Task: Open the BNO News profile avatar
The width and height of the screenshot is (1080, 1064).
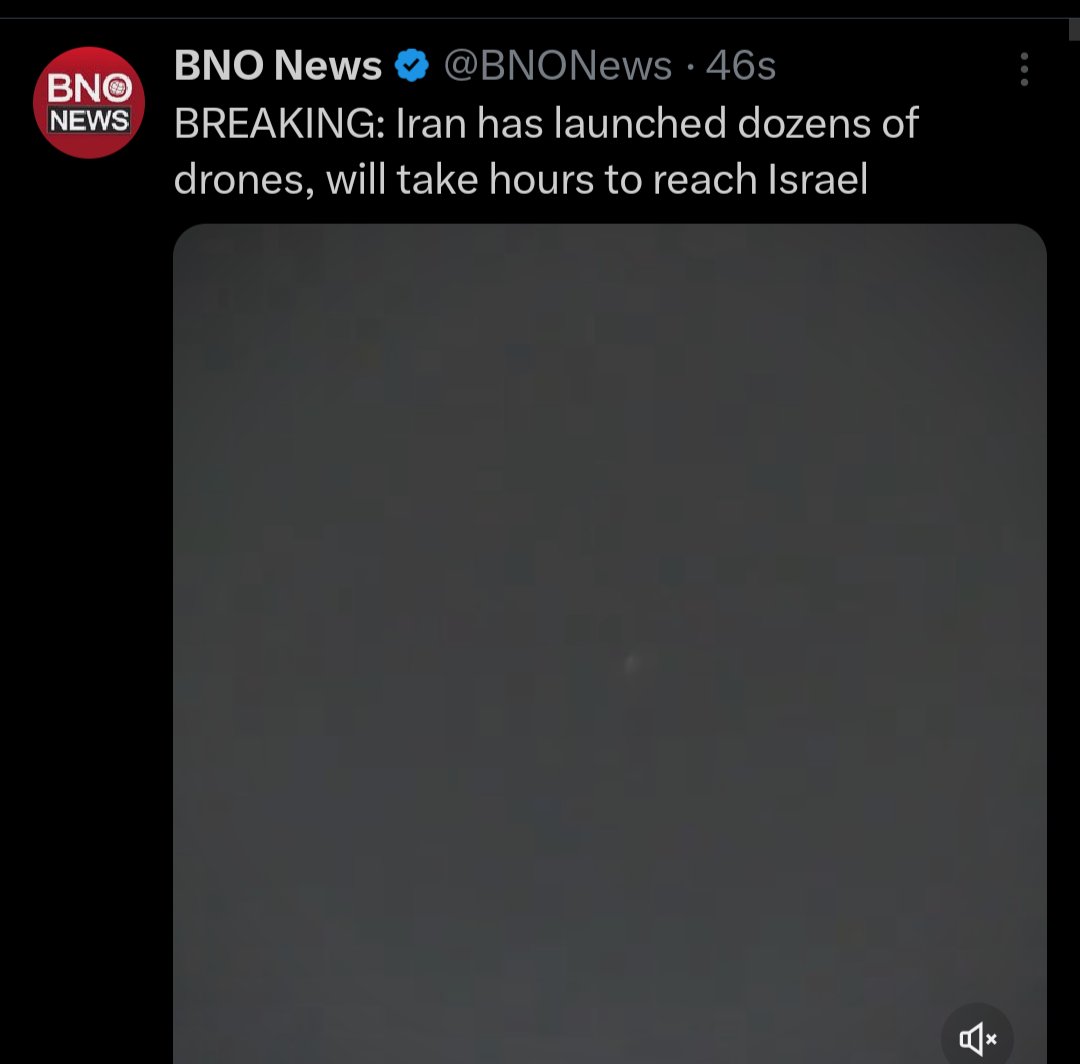Action: (89, 103)
